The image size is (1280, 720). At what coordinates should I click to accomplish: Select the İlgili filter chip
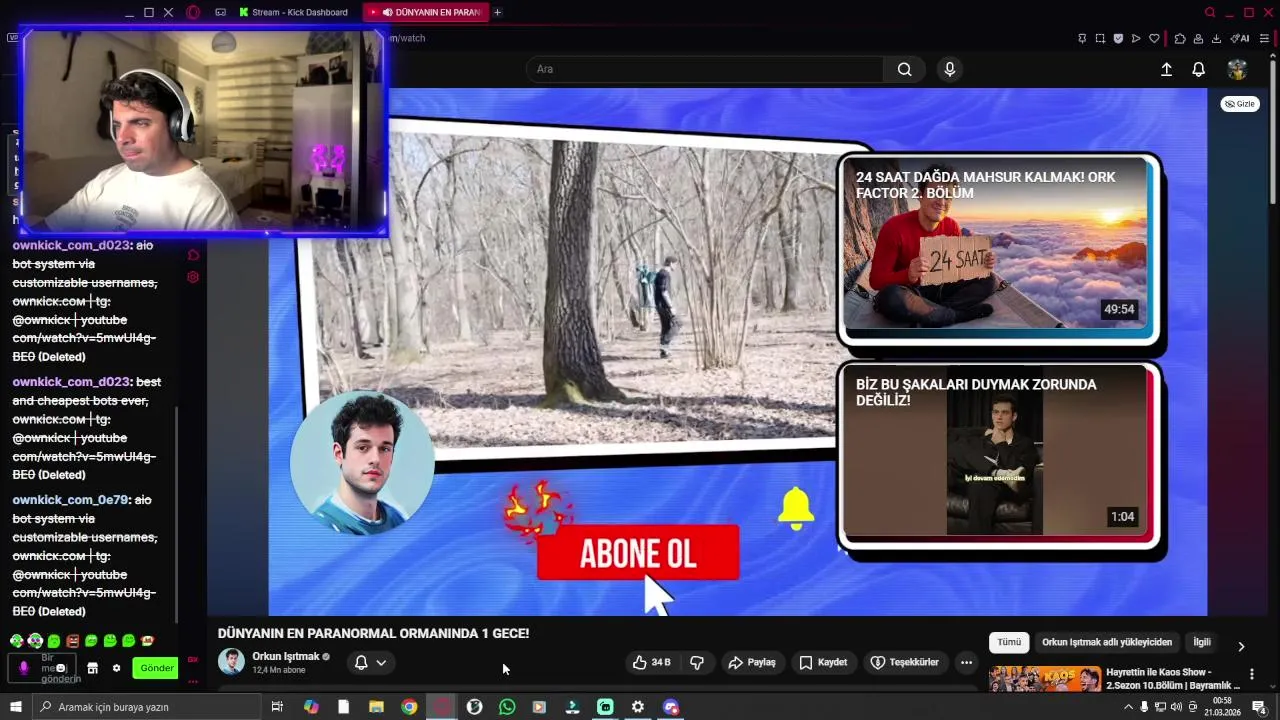tap(1202, 642)
